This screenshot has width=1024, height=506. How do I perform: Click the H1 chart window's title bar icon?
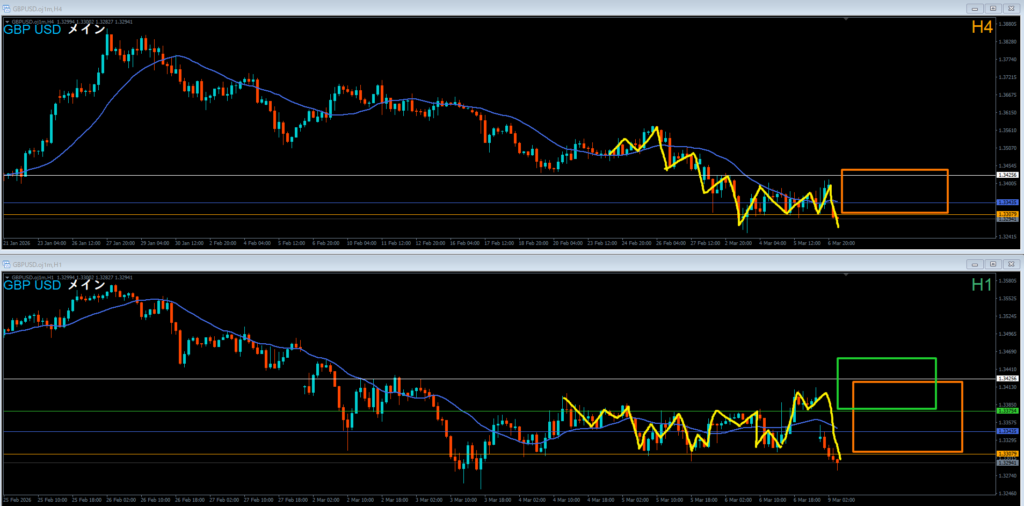(6, 264)
